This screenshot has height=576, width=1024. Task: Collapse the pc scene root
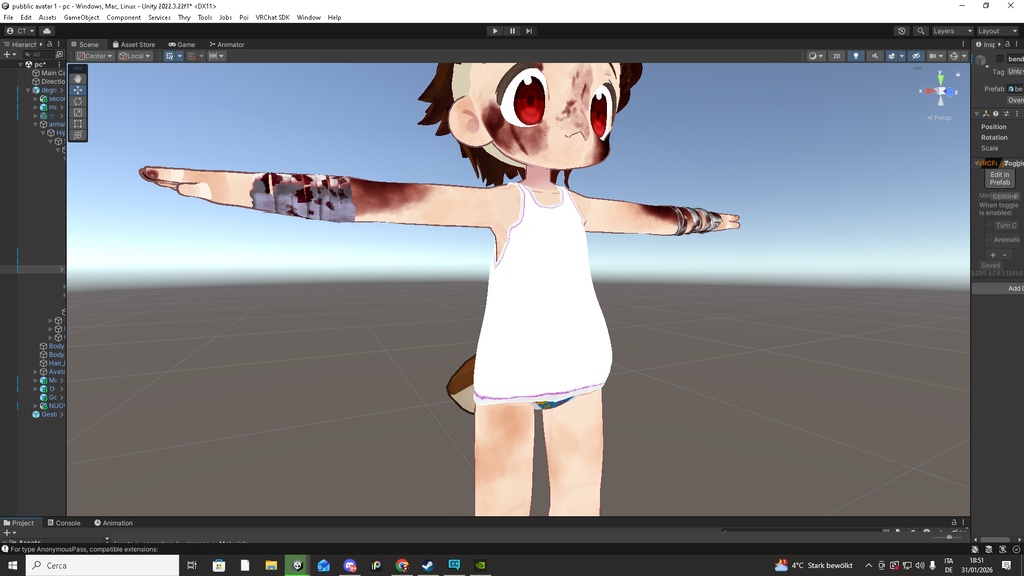pyautogui.click(x=20, y=65)
